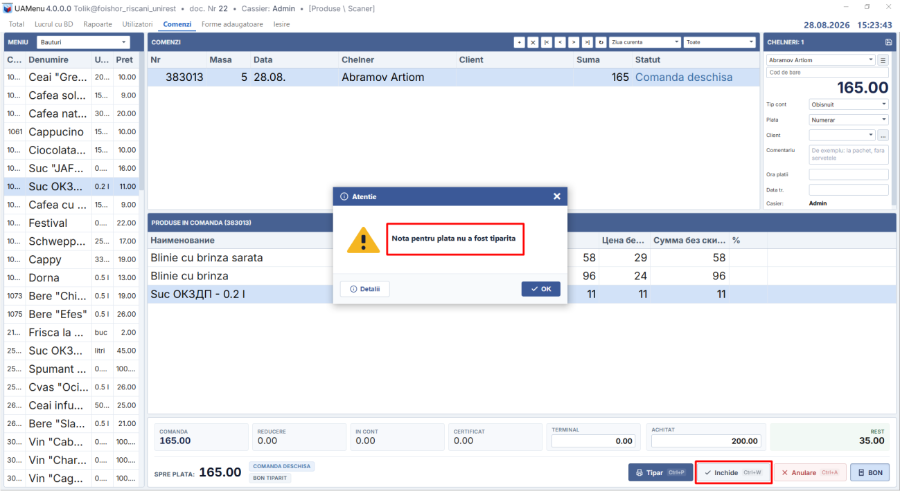Screen dimensions: 900x491
Task: Close the Atentie dialog with X
Action: pyautogui.click(x=557, y=196)
